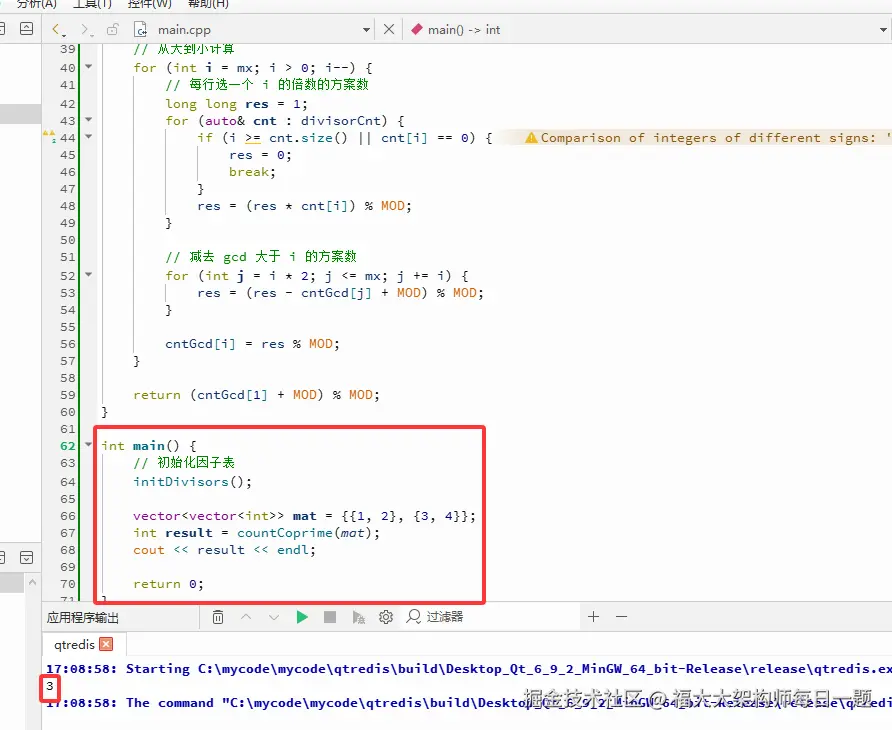Open the 帮助(H) menu
Viewport: 892px width, 730px height.
[208, 4]
